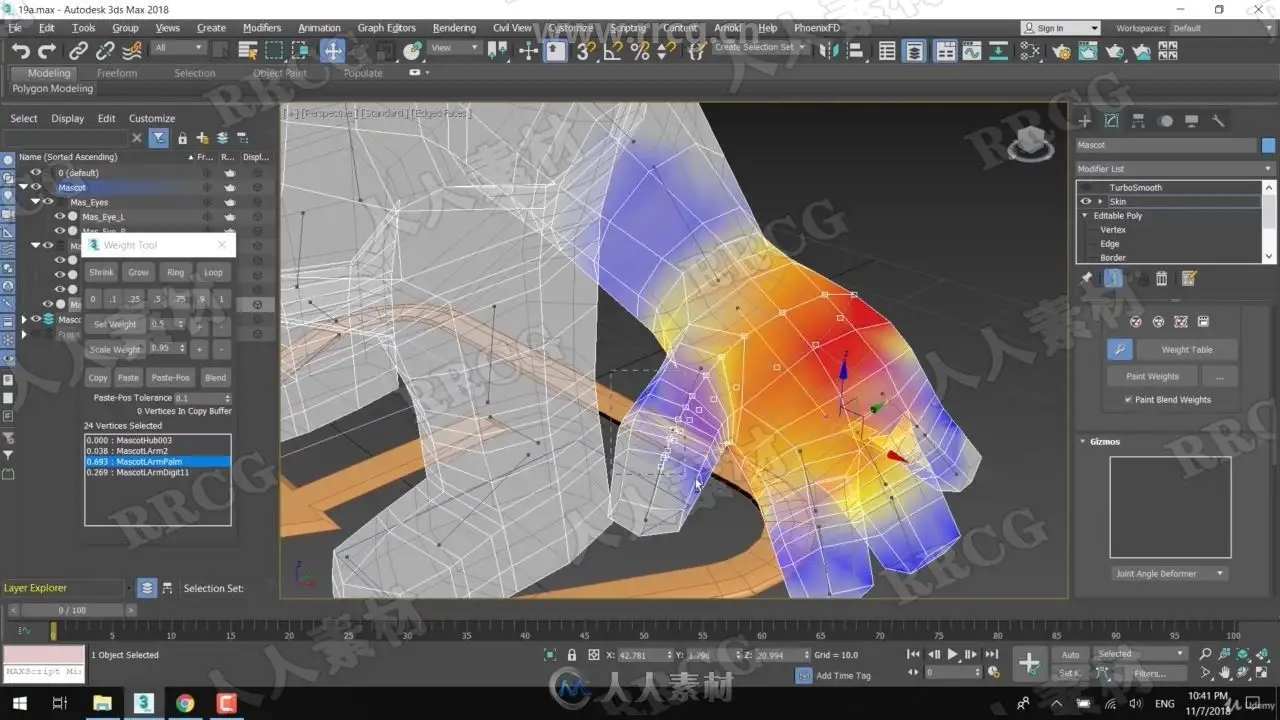Image resolution: width=1280 pixels, height=720 pixels.
Task: Open the Joint Angle Deformer dropdown
Action: (1169, 574)
